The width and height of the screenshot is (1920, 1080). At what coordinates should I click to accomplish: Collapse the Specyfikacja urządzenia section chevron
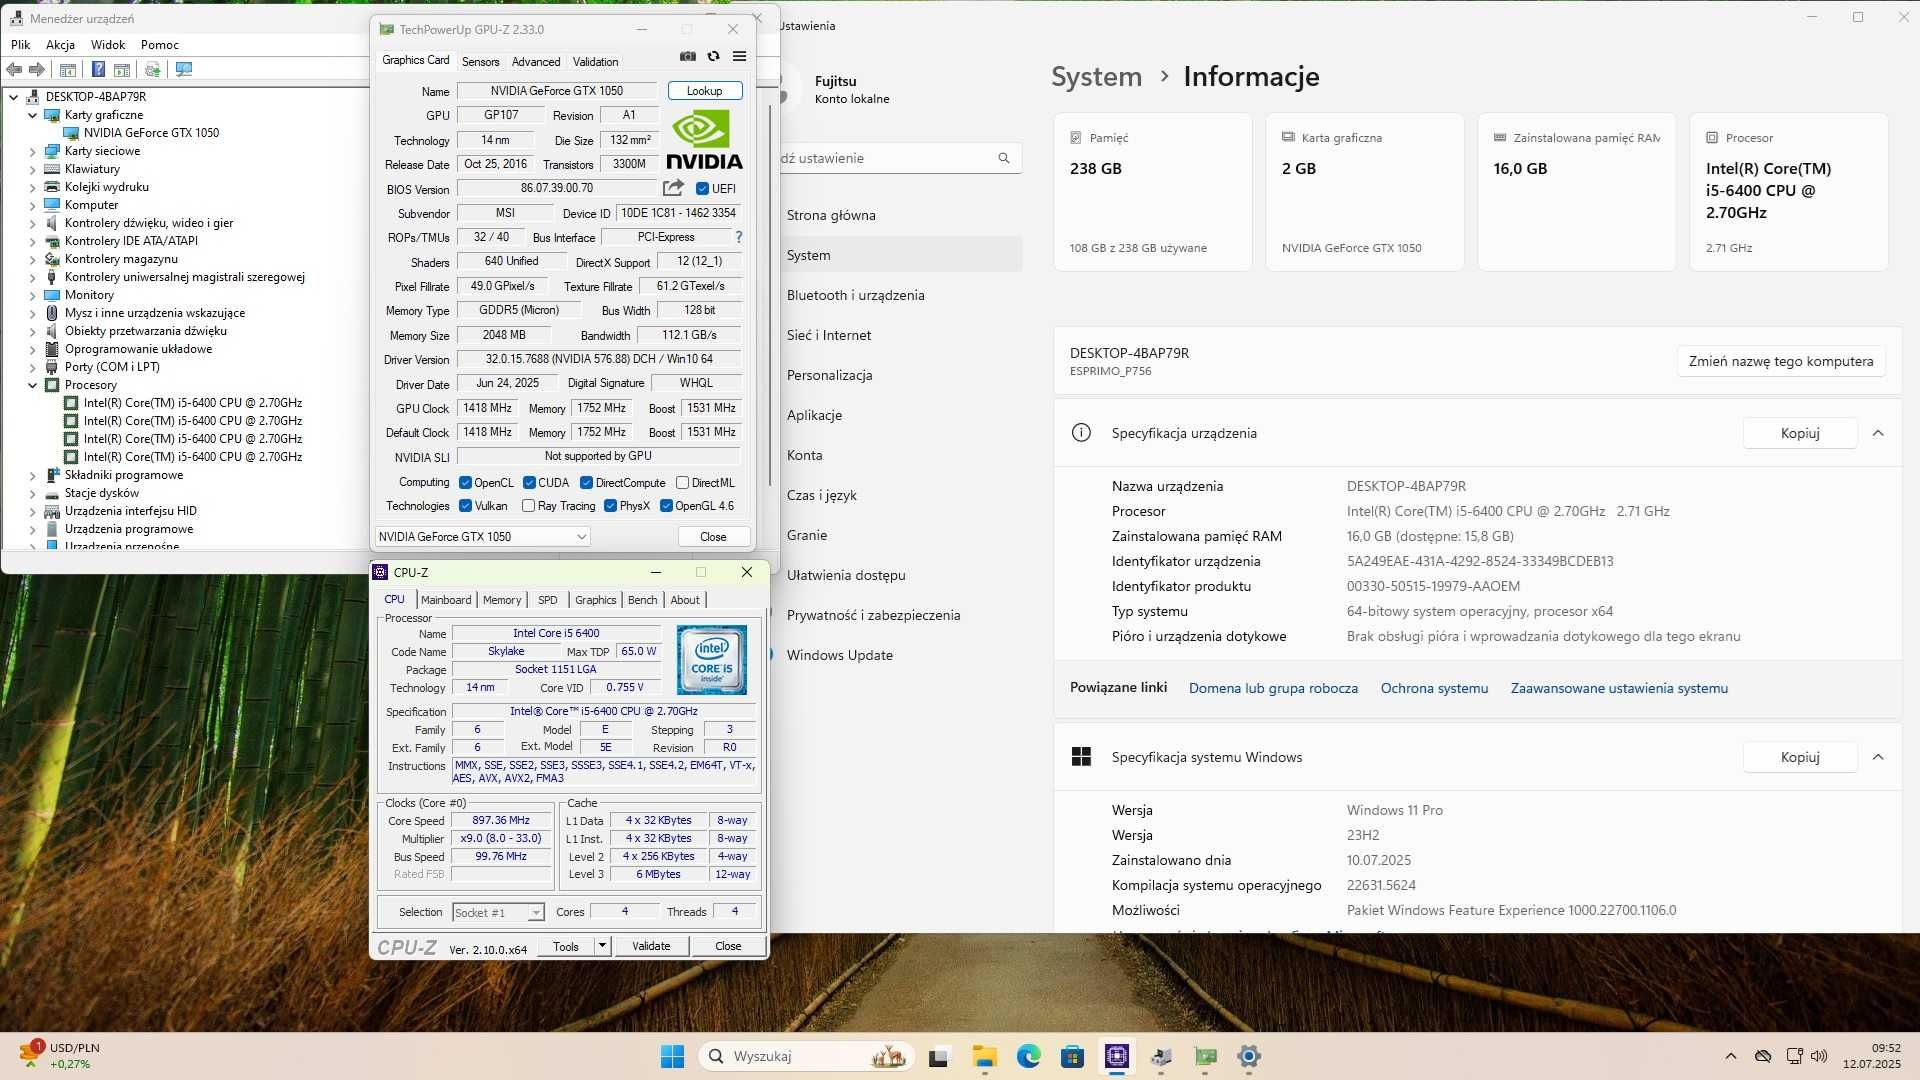[x=1878, y=433]
